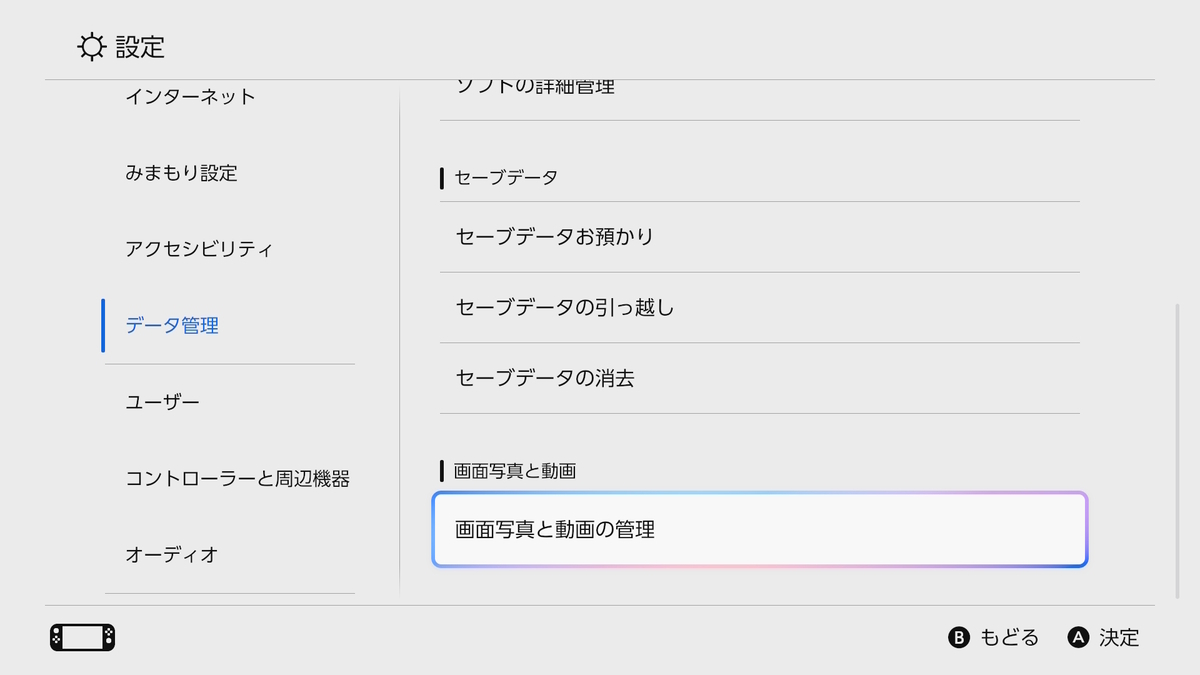Viewport: 1200px width, 675px height.
Task: Select セーブデータの引っ越し
Action: pyautogui.click(x=760, y=308)
